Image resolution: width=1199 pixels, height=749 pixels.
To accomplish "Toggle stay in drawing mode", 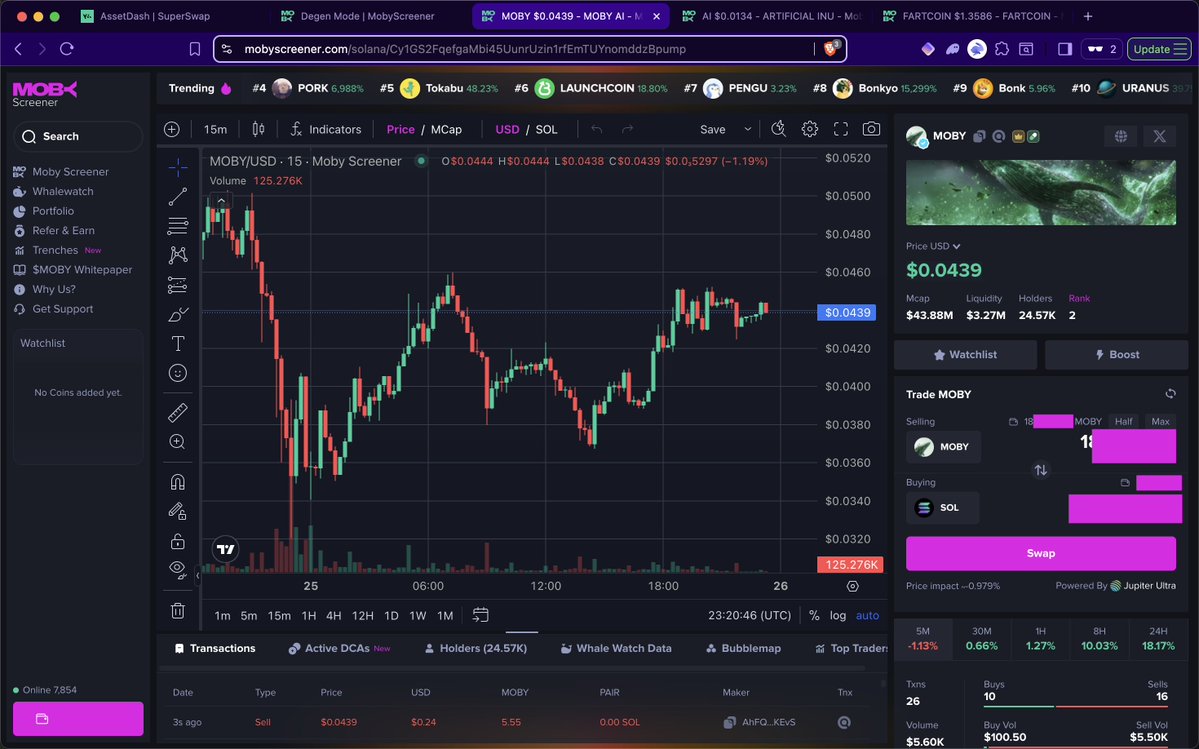I will 177,511.
